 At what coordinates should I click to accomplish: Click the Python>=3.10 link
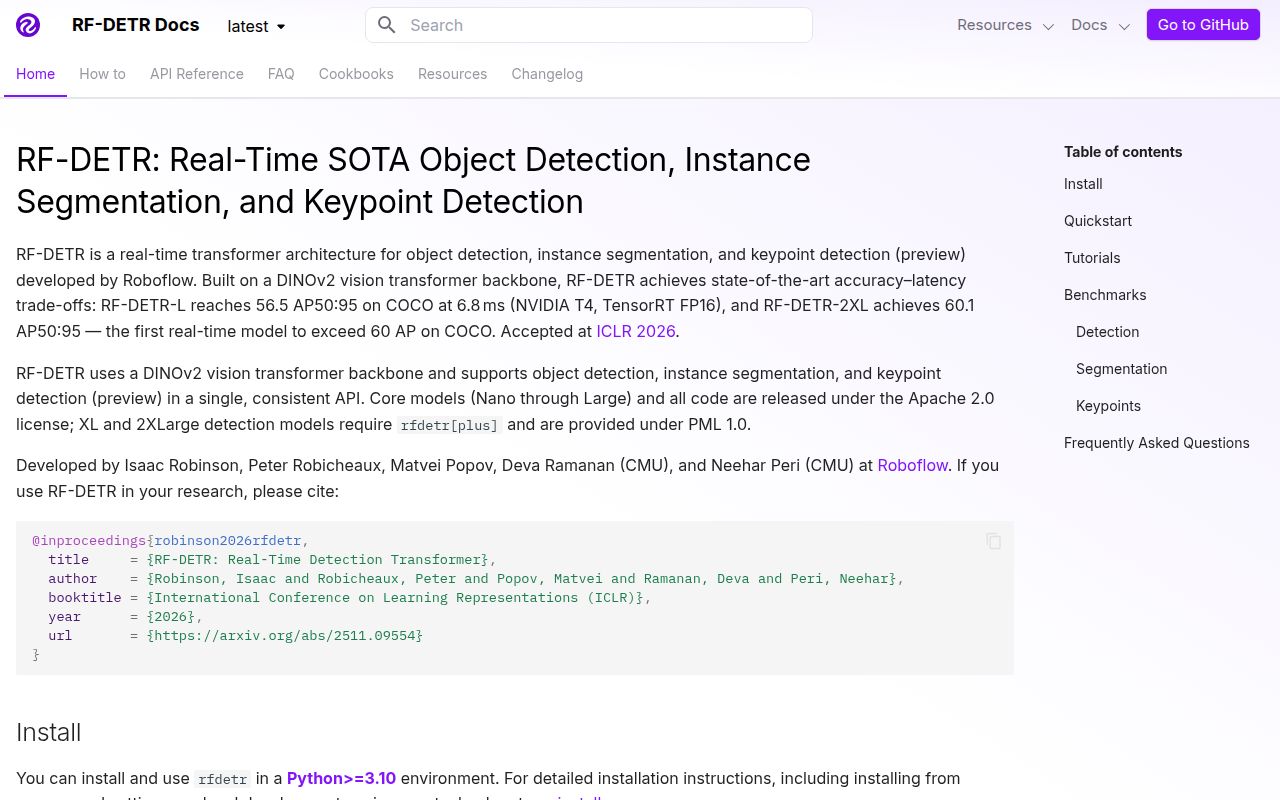click(341, 778)
